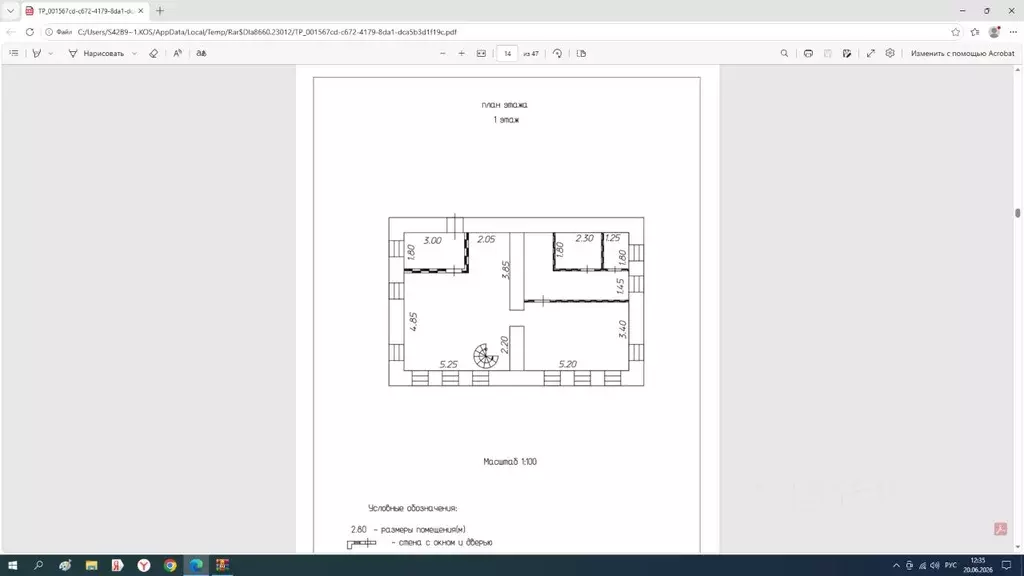Toggle full screen mode

coord(871,54)
